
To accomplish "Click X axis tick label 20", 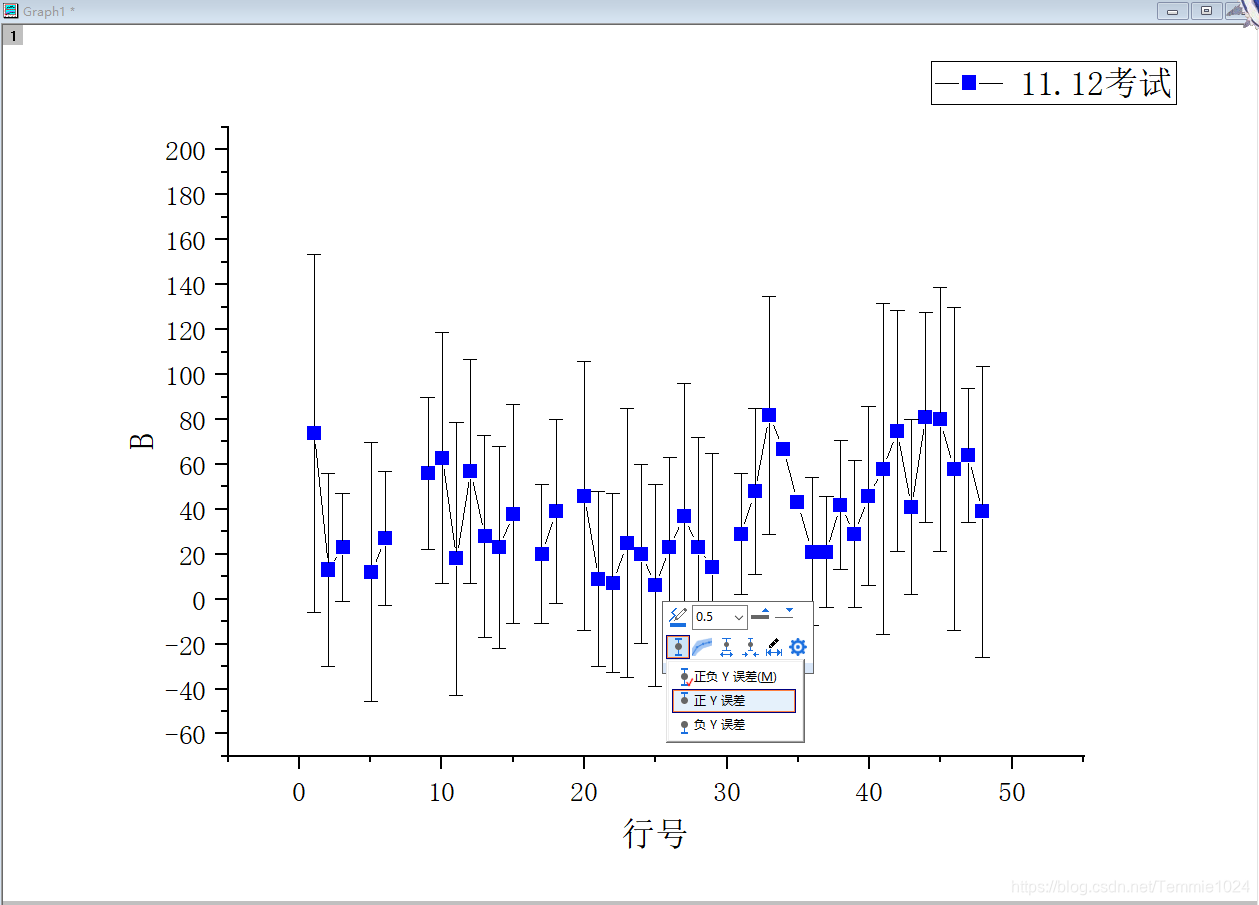I will (x=584, y=793).
